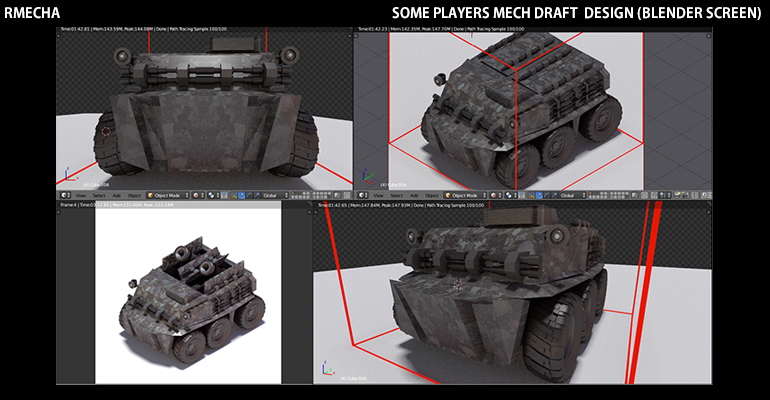Click render preview icon at right end of header

click(x=705, y=195)
